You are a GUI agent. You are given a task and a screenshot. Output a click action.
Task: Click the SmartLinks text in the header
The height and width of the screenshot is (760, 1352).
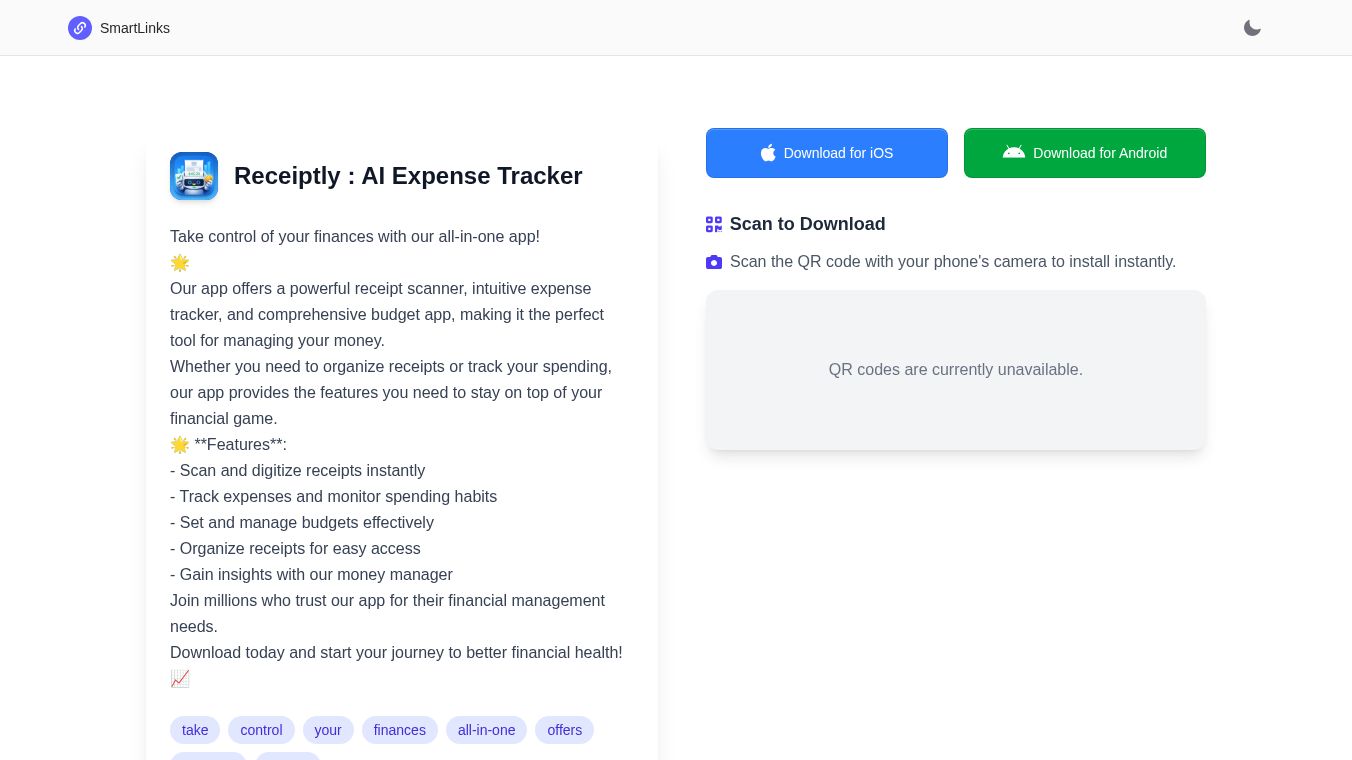[135, 28]
